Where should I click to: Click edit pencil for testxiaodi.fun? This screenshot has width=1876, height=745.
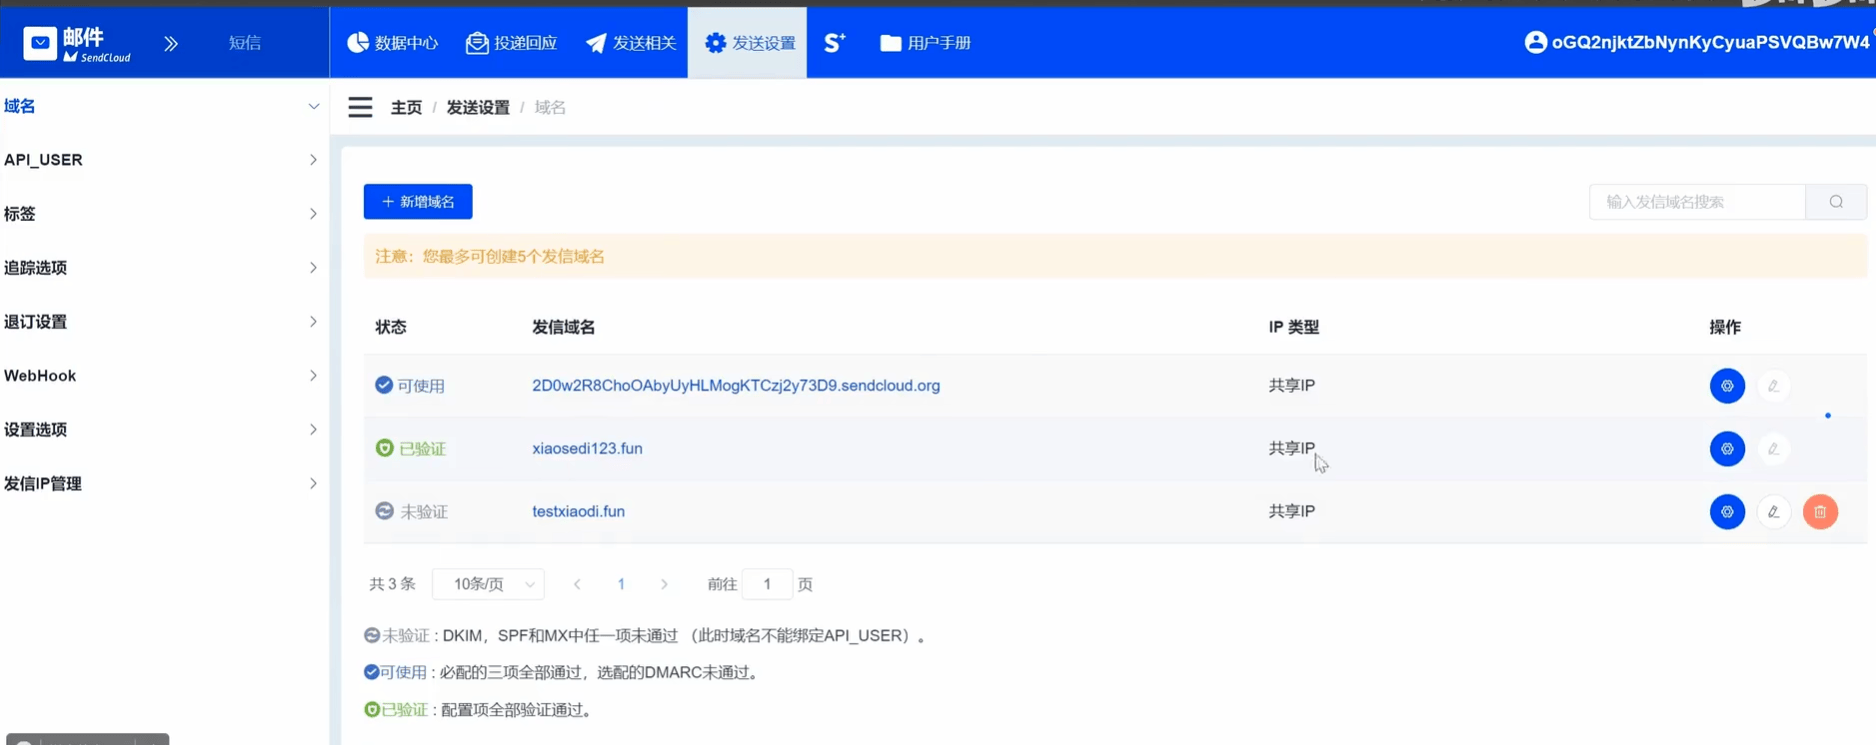pyautogui.click(x=1773, y=512)
